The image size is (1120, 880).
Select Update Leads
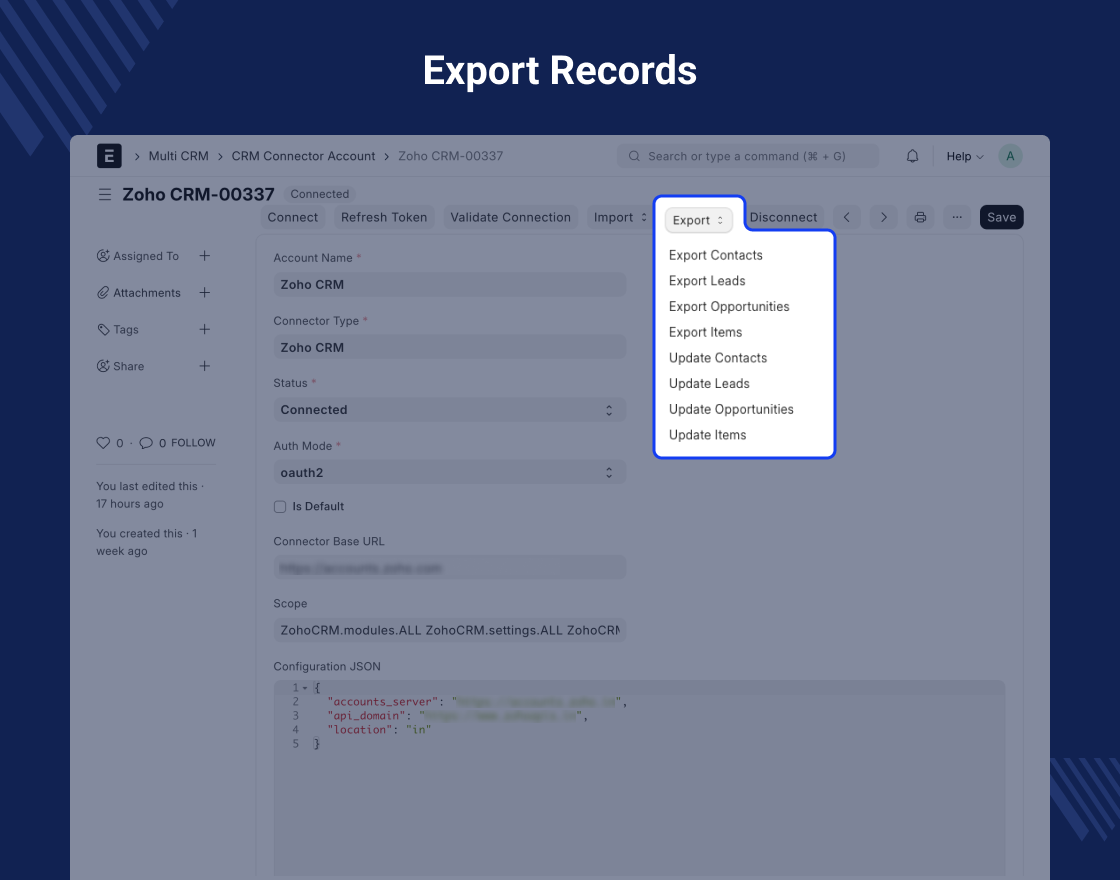click(x=709, y=384)
